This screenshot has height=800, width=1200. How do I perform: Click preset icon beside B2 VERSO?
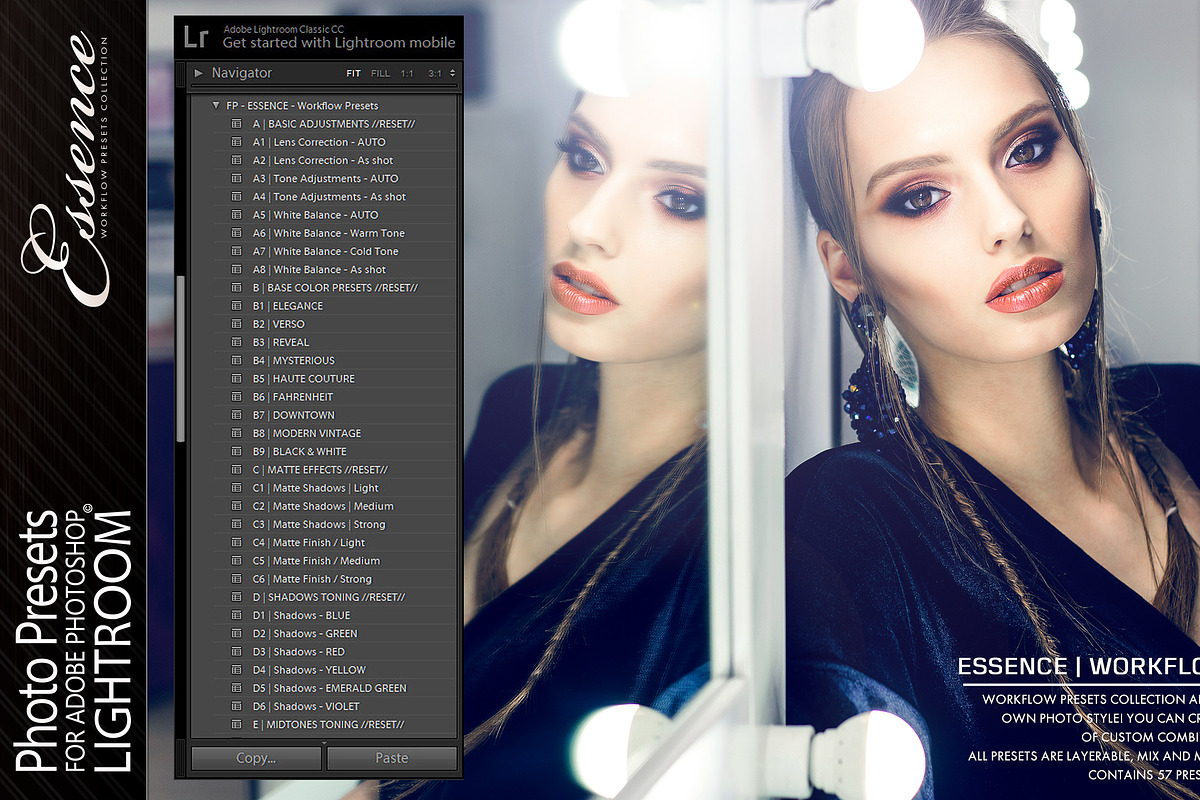[x=237, y=324]
